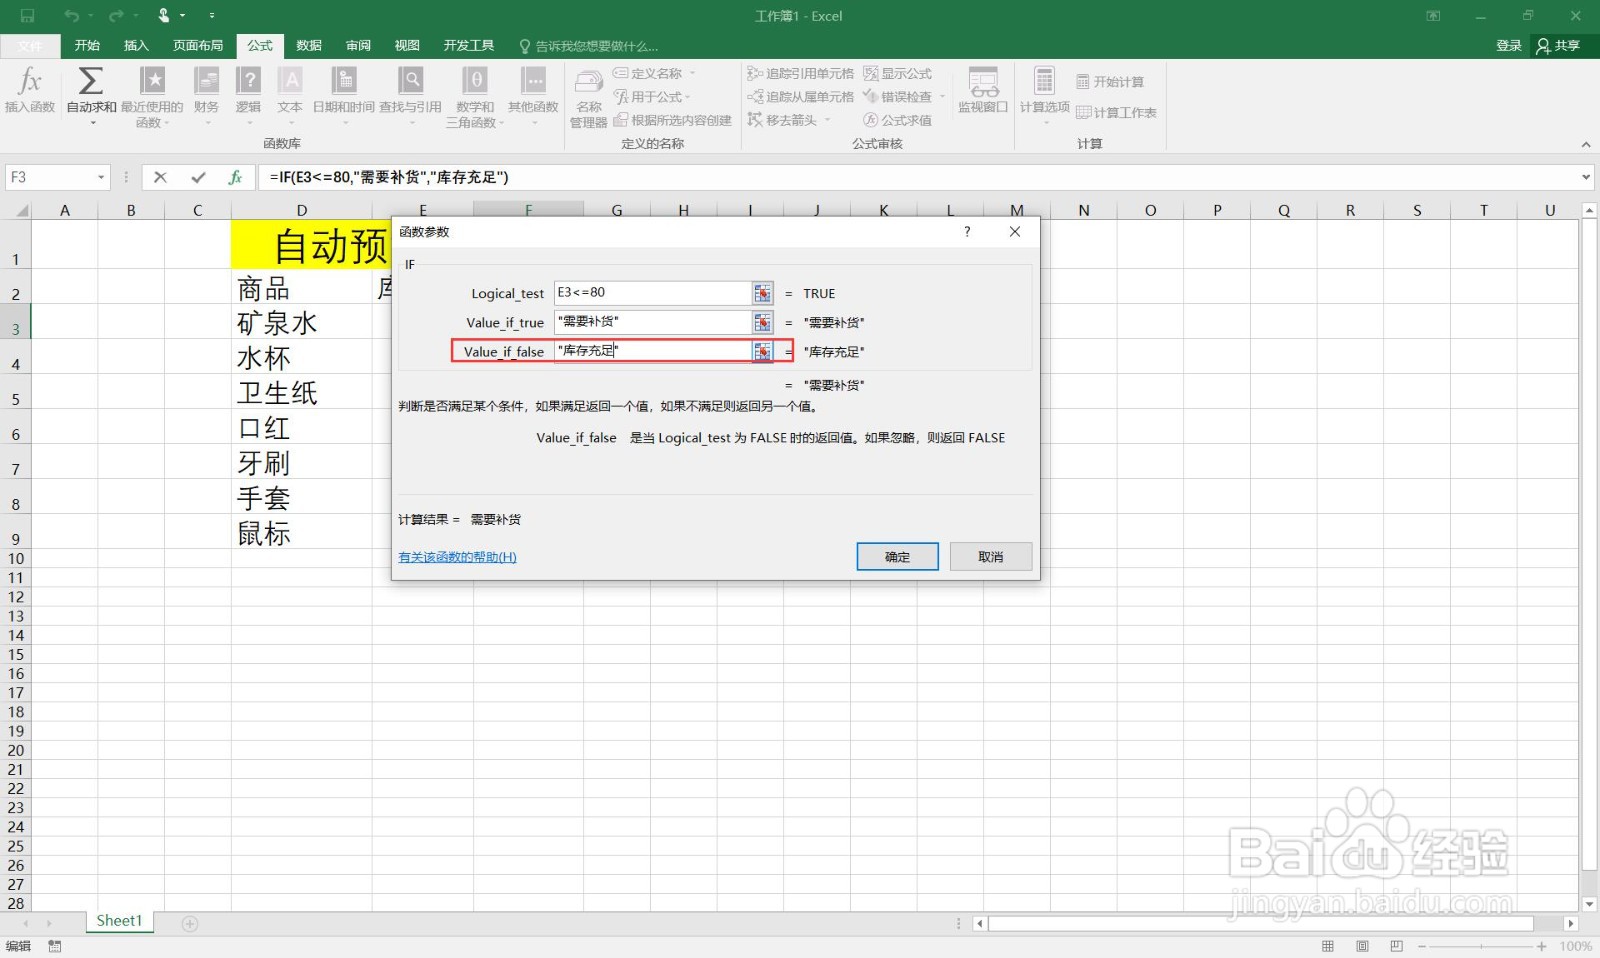Open the Error Checking dropdown arrow
1600x958 pixels.
[942, 97]
